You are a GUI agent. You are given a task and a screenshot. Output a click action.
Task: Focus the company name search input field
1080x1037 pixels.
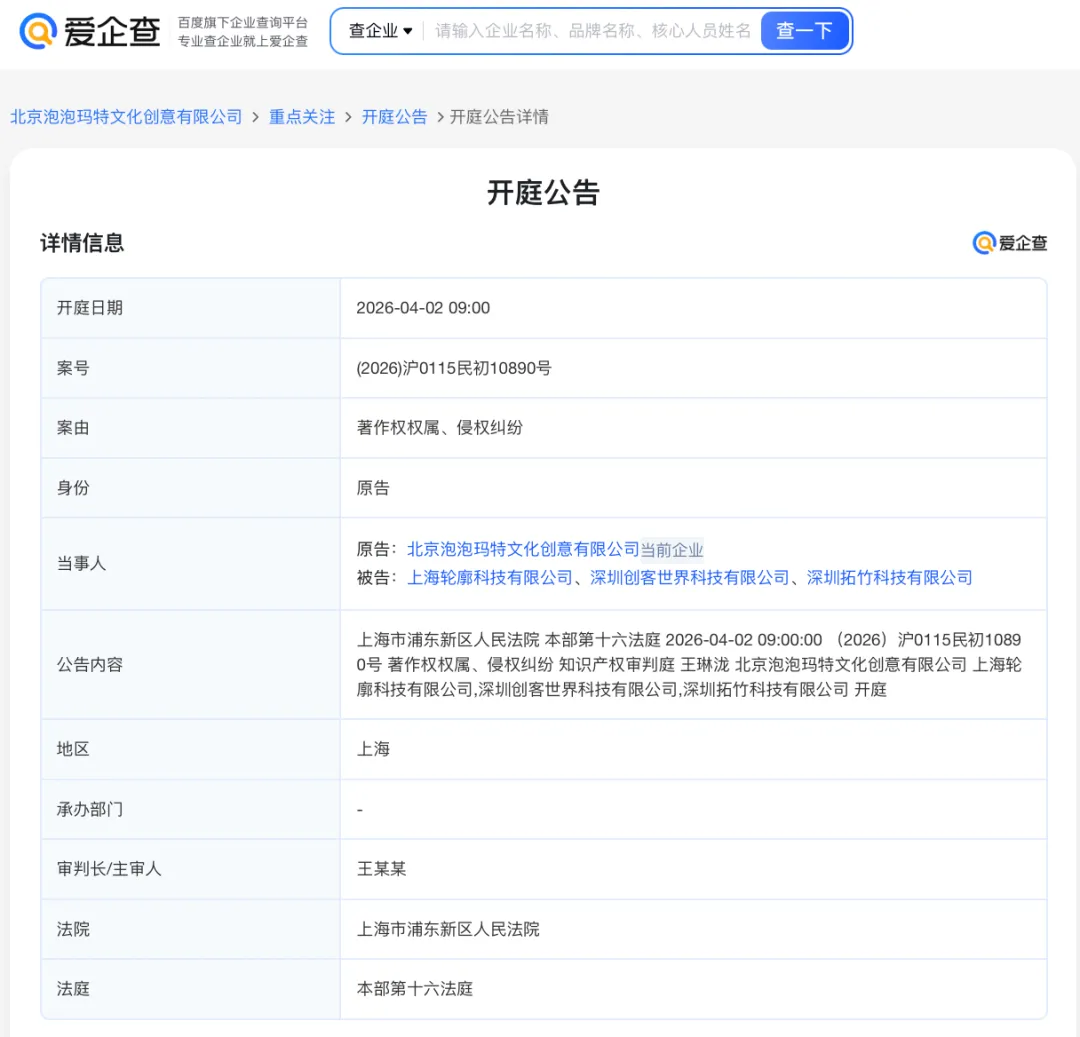[x=592, y=31]
